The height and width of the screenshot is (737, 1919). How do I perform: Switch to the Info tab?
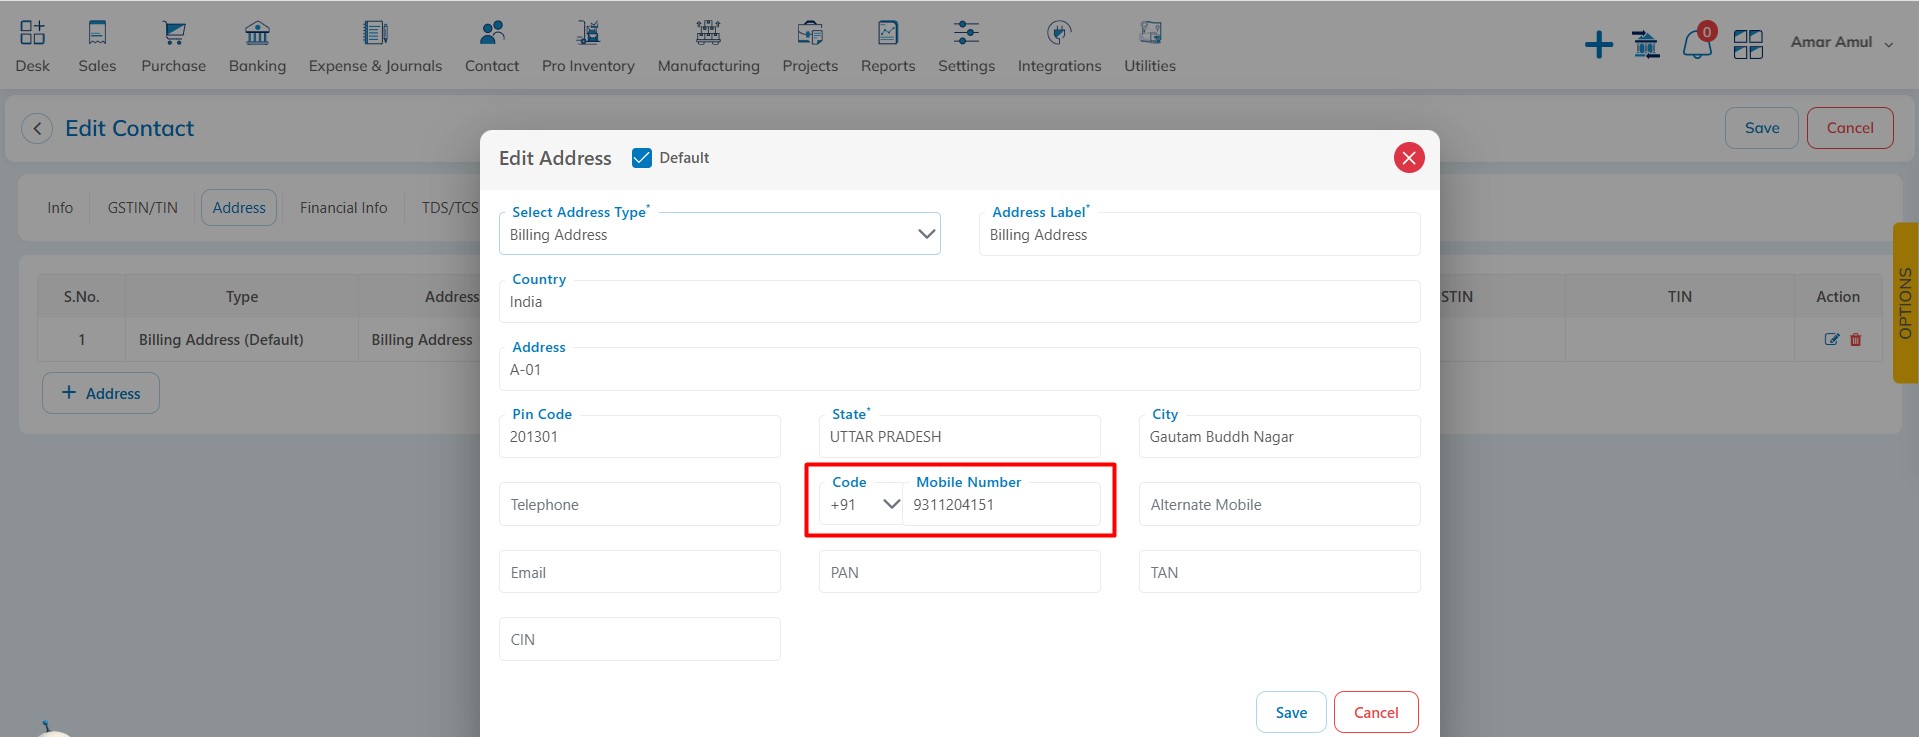[60, 208]
